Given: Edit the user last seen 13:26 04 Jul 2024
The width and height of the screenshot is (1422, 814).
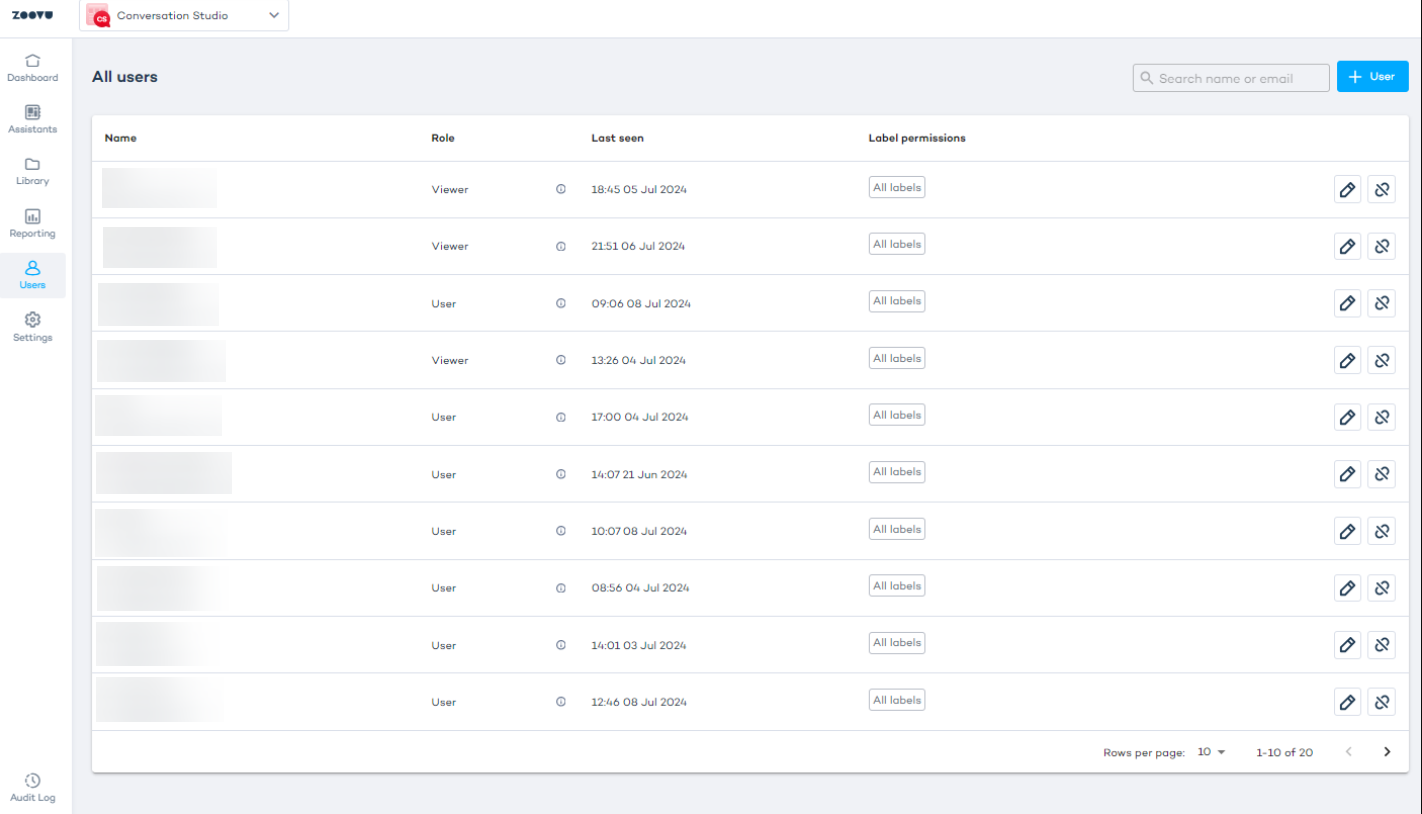Looking at the screenshot, I should pos(1348,361).
